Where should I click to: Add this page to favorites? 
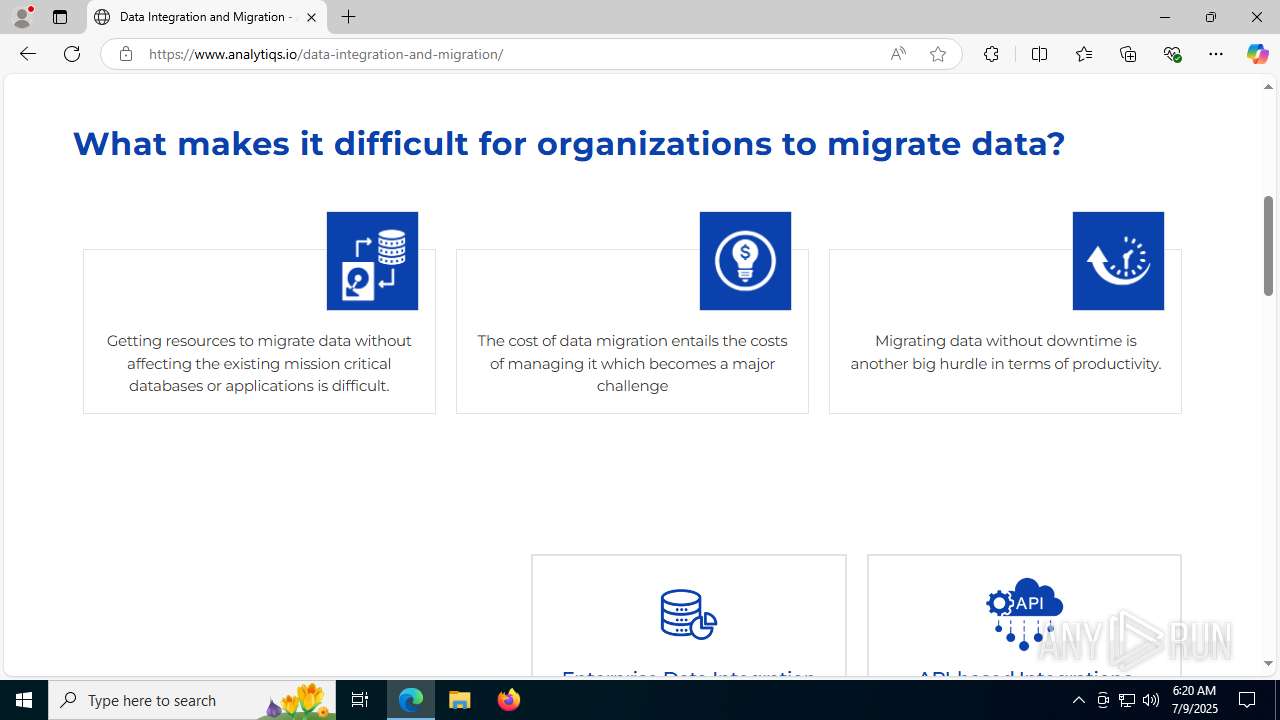pos(937,54)
